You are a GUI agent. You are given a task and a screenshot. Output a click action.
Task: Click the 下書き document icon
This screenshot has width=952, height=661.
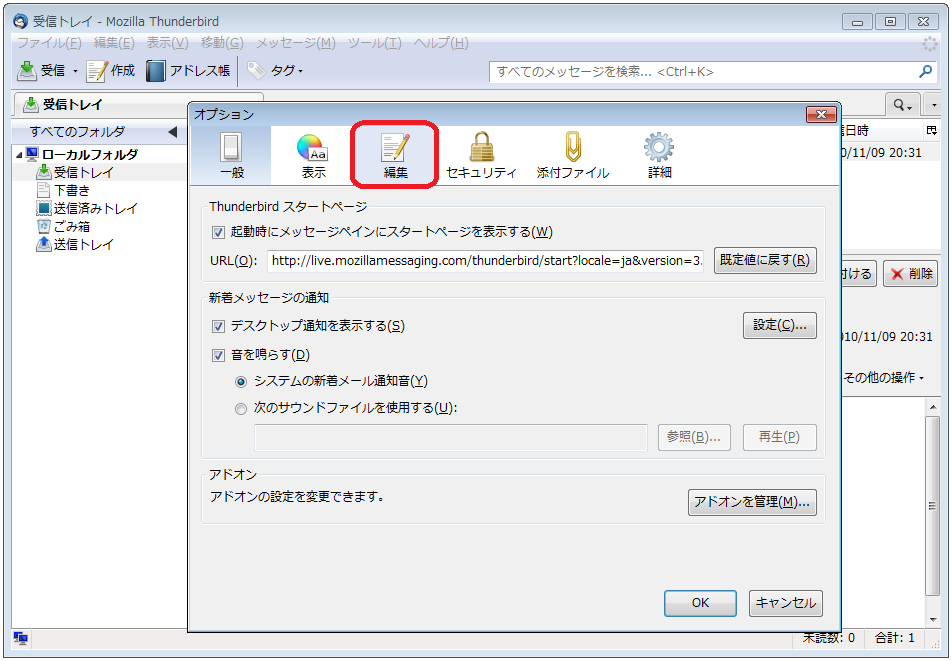44,191
